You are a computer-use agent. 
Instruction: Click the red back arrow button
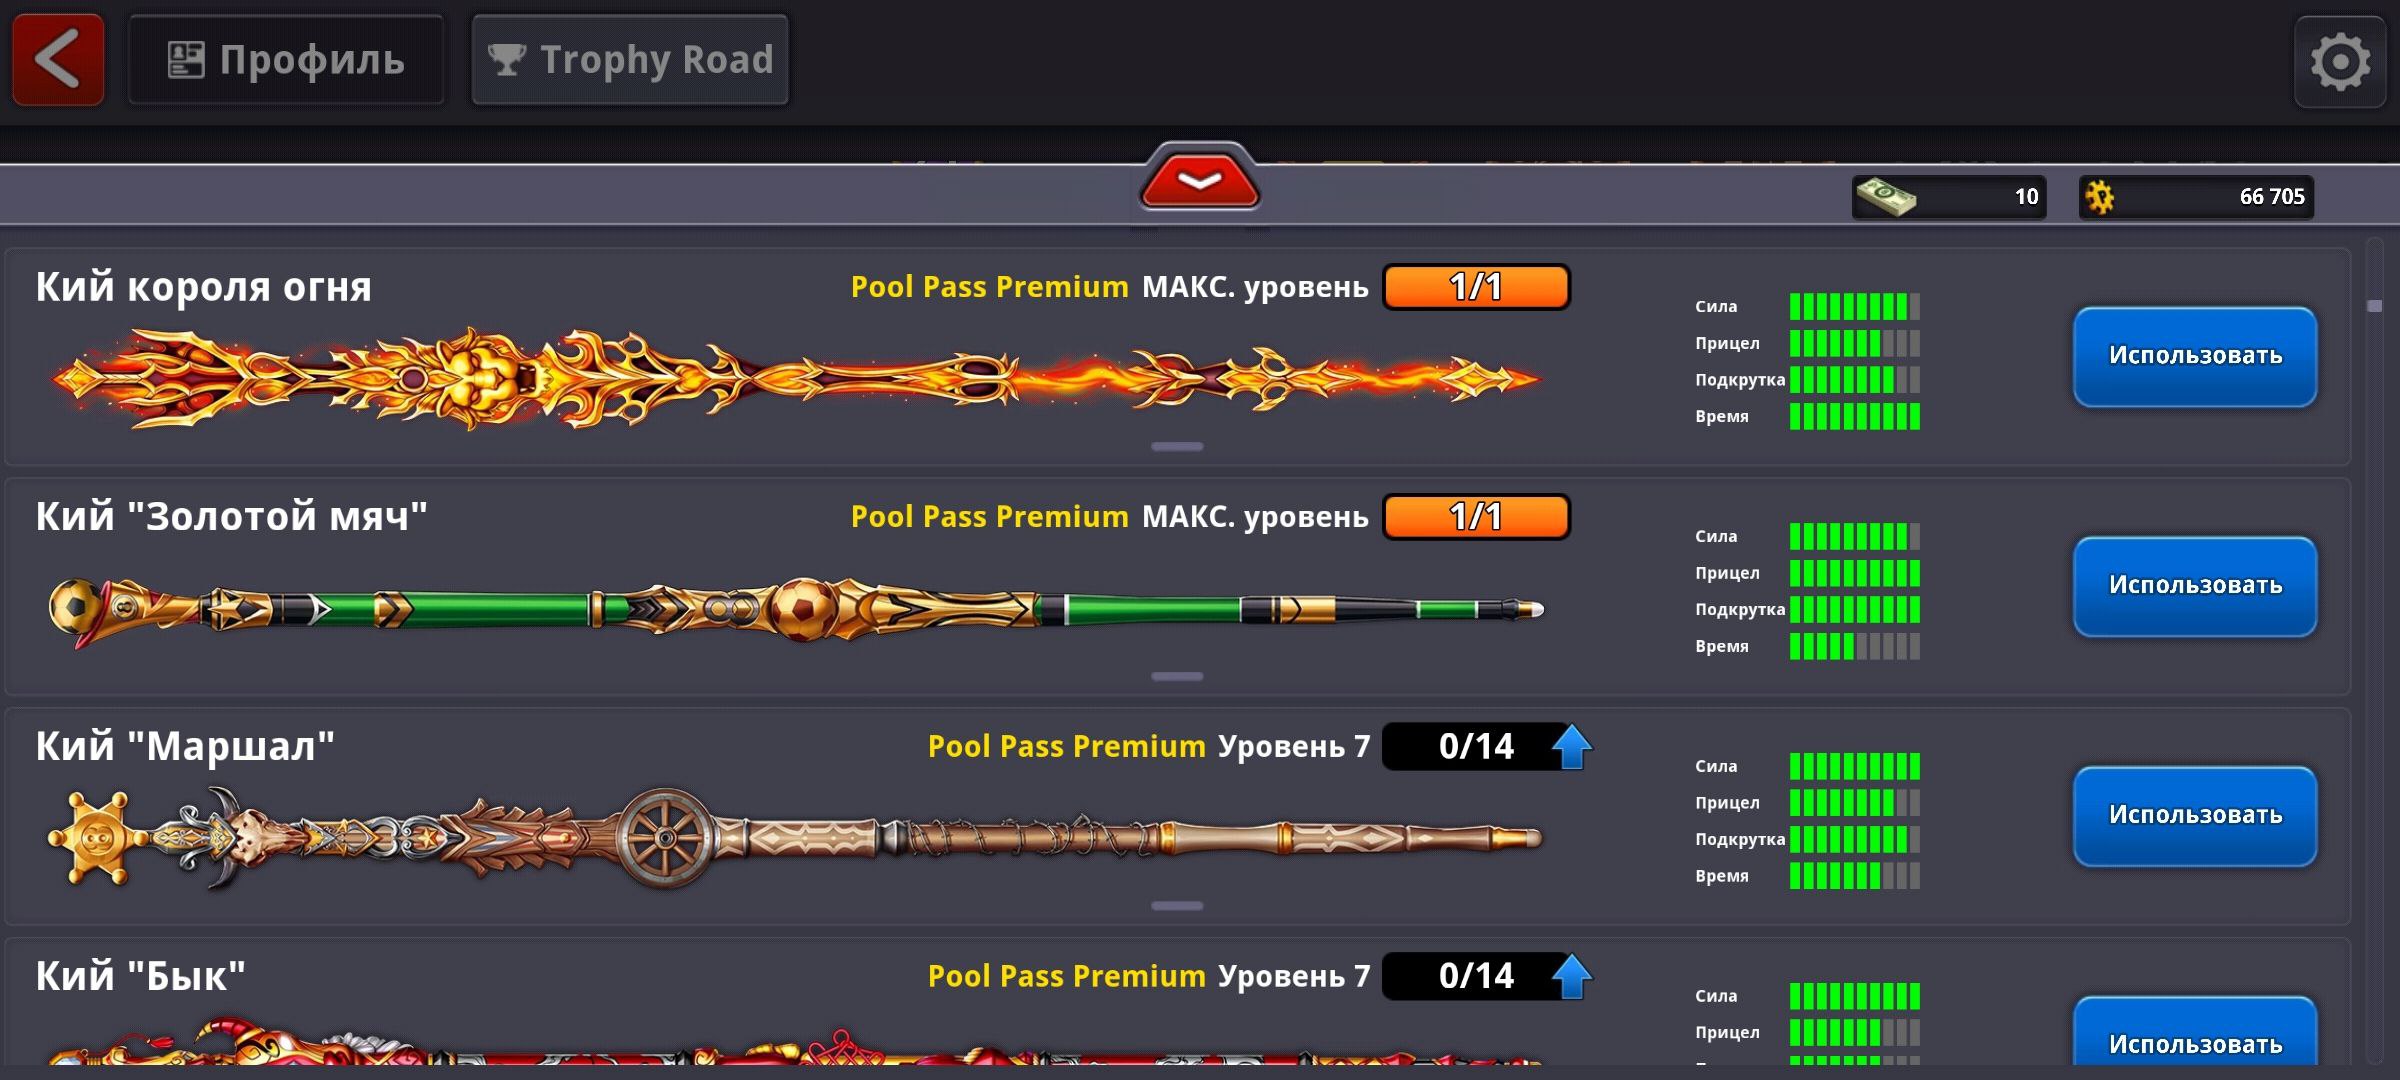coord(58,59)
